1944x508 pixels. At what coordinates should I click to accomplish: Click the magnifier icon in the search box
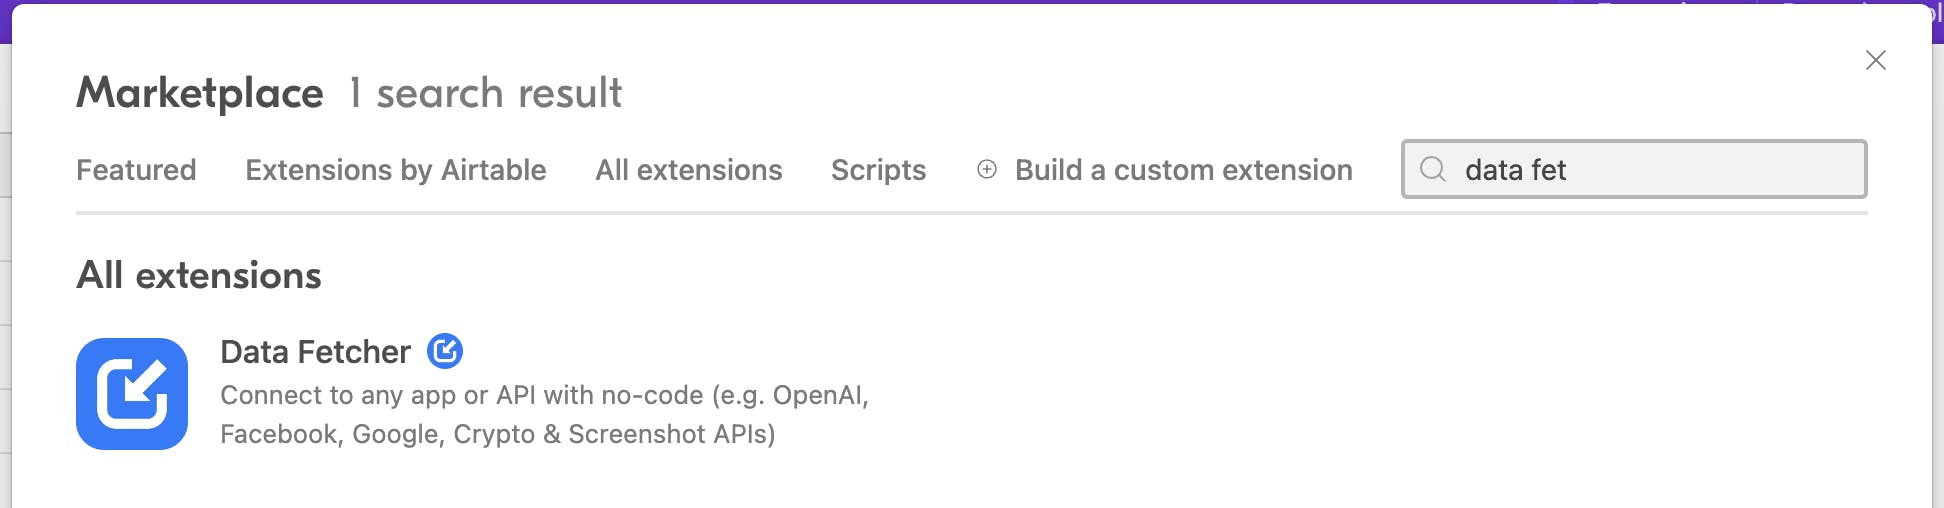1433,169
